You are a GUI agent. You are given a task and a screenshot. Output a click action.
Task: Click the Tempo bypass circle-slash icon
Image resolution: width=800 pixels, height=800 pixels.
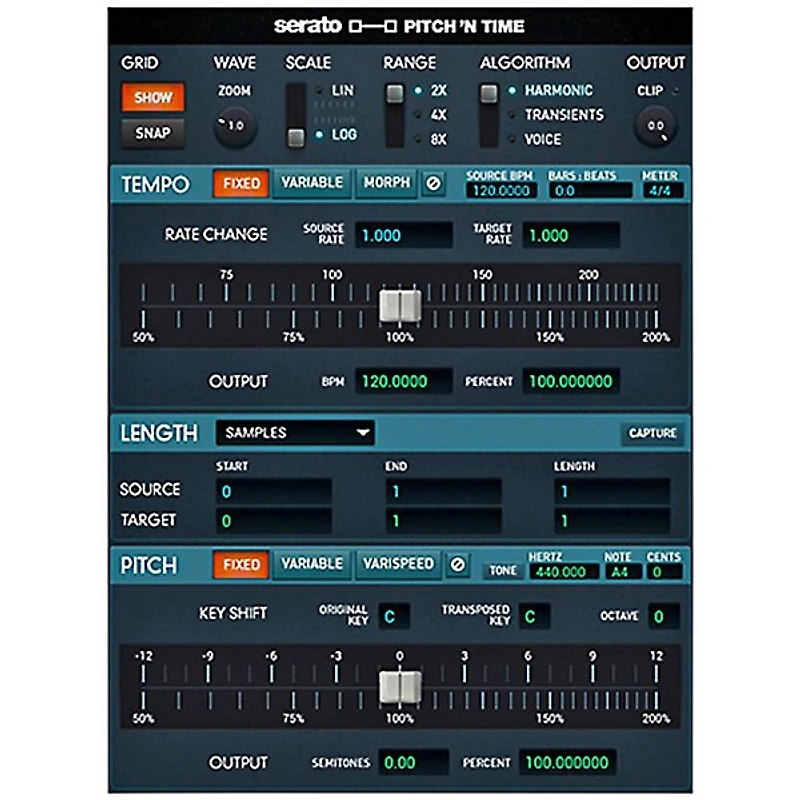click(433, 183)
